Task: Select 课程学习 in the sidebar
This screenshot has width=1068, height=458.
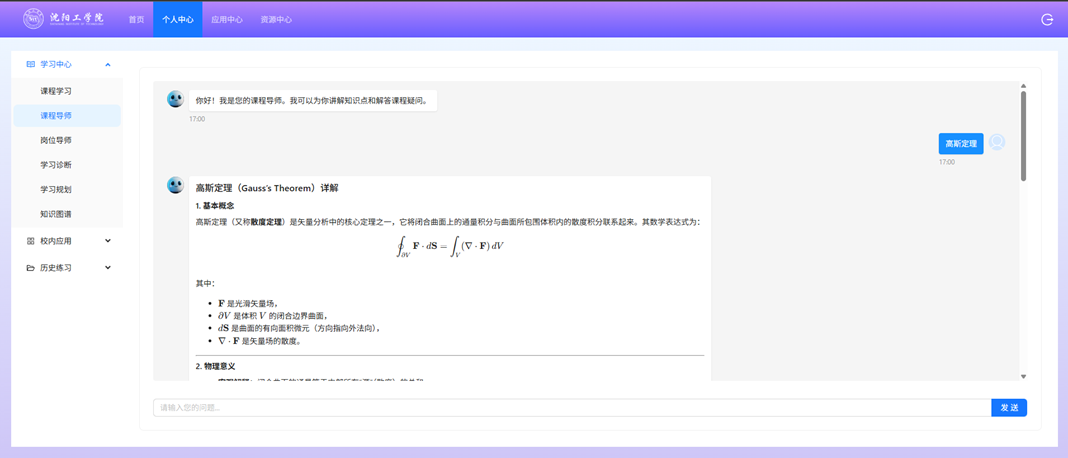Action: [x=56, y=91]
